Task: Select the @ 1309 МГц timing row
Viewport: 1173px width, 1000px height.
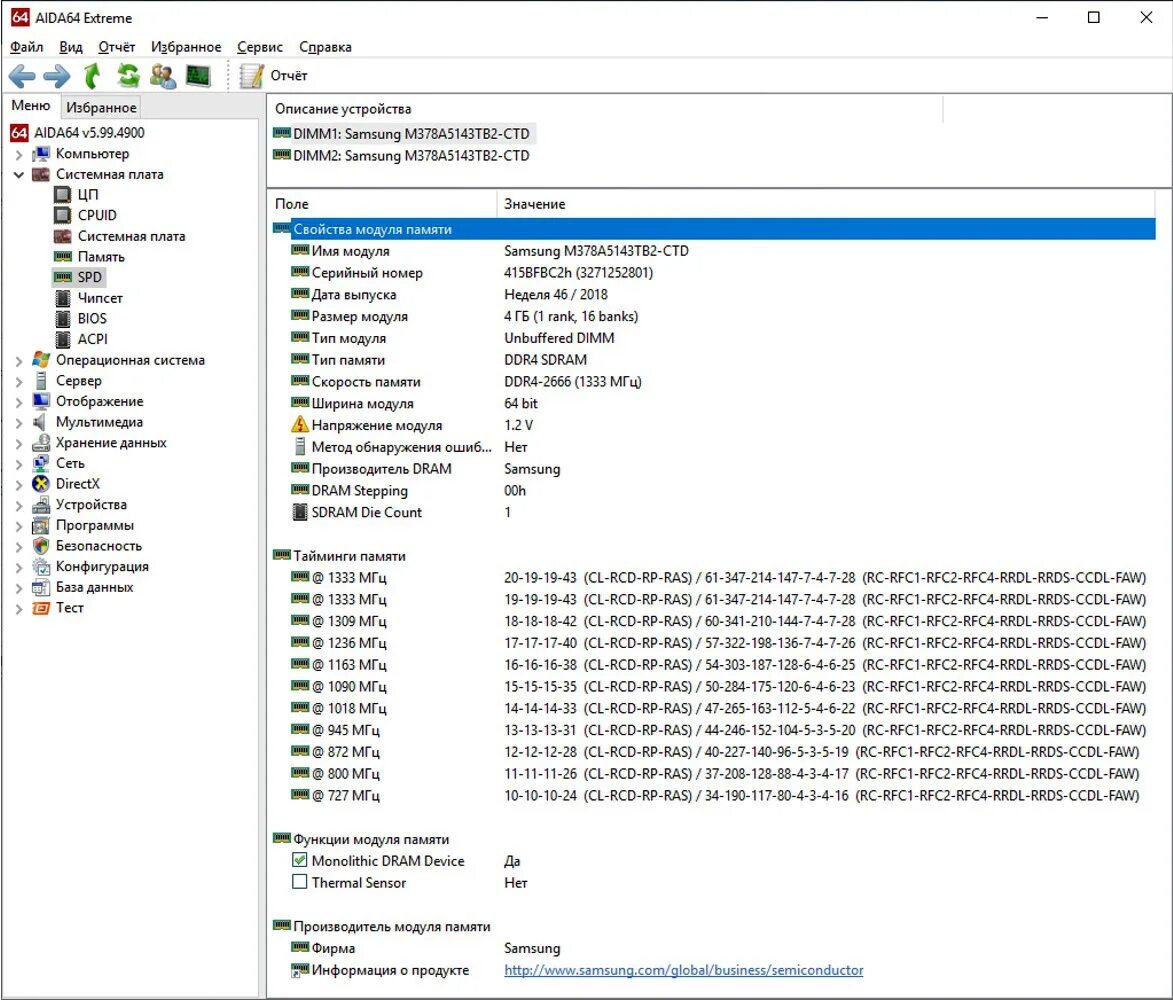Action: pyautogui.click(x=714, y=621)
